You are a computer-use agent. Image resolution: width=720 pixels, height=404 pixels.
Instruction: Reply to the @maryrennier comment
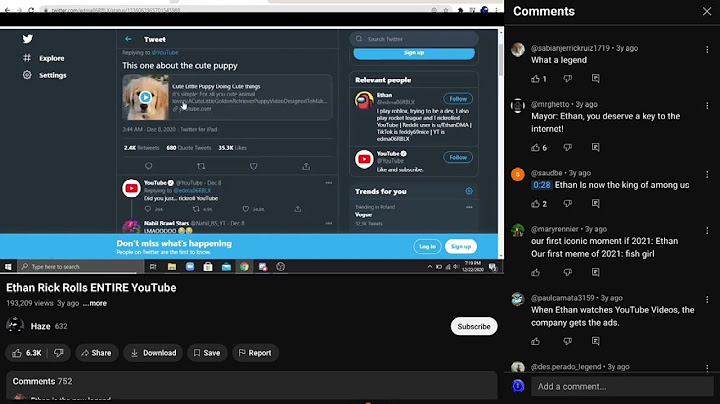(596, 272)
